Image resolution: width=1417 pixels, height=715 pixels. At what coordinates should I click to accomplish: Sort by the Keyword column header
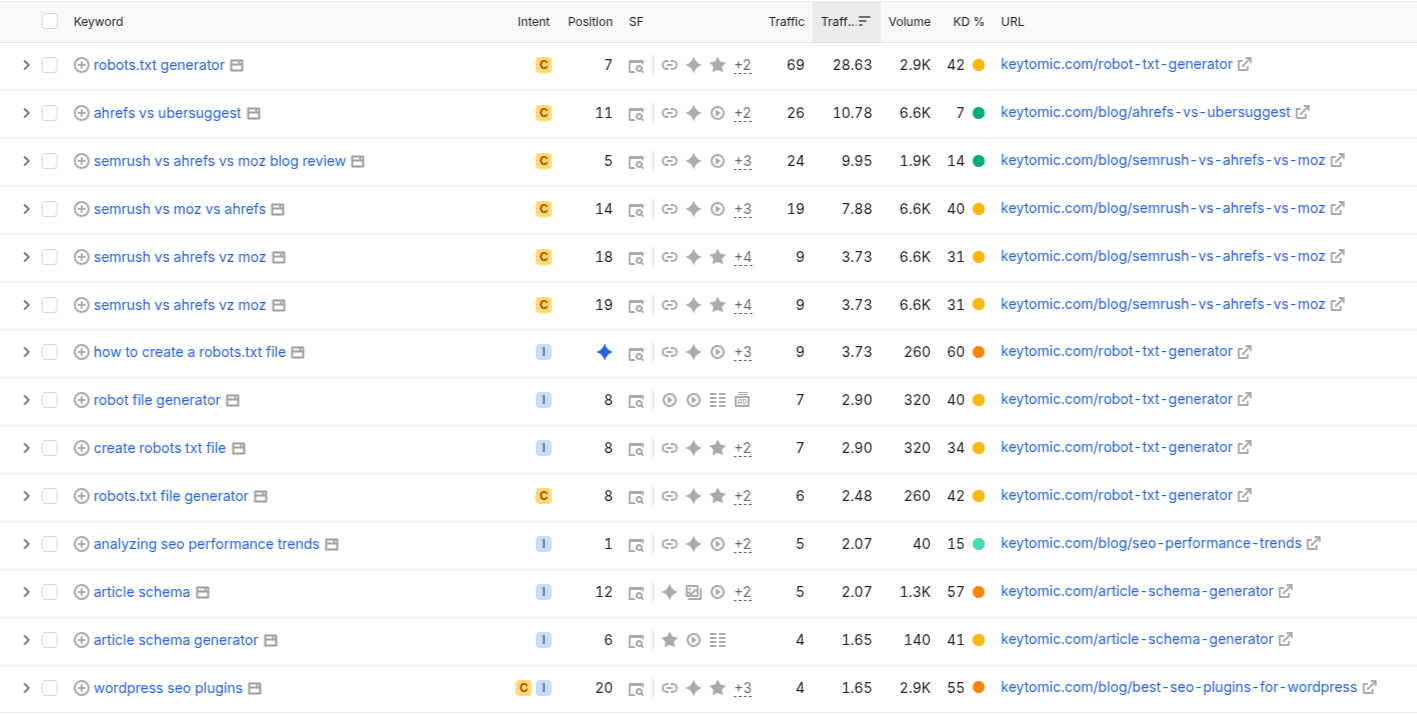(98, 21)
